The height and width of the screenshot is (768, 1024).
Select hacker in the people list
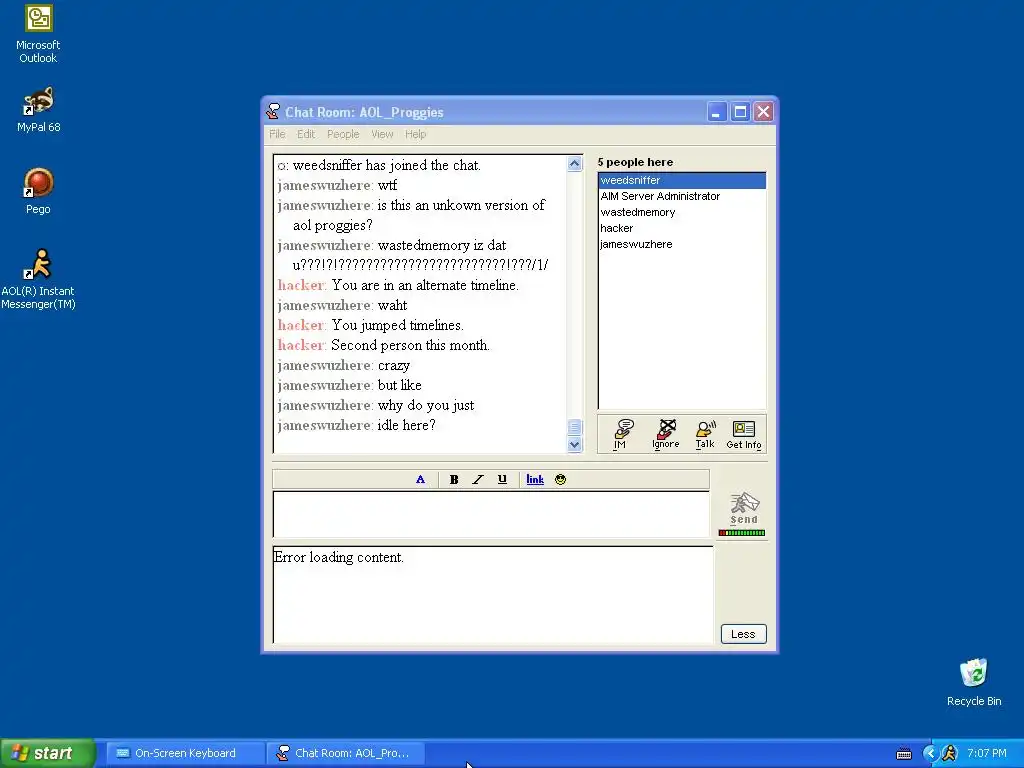tap(682, 228)
